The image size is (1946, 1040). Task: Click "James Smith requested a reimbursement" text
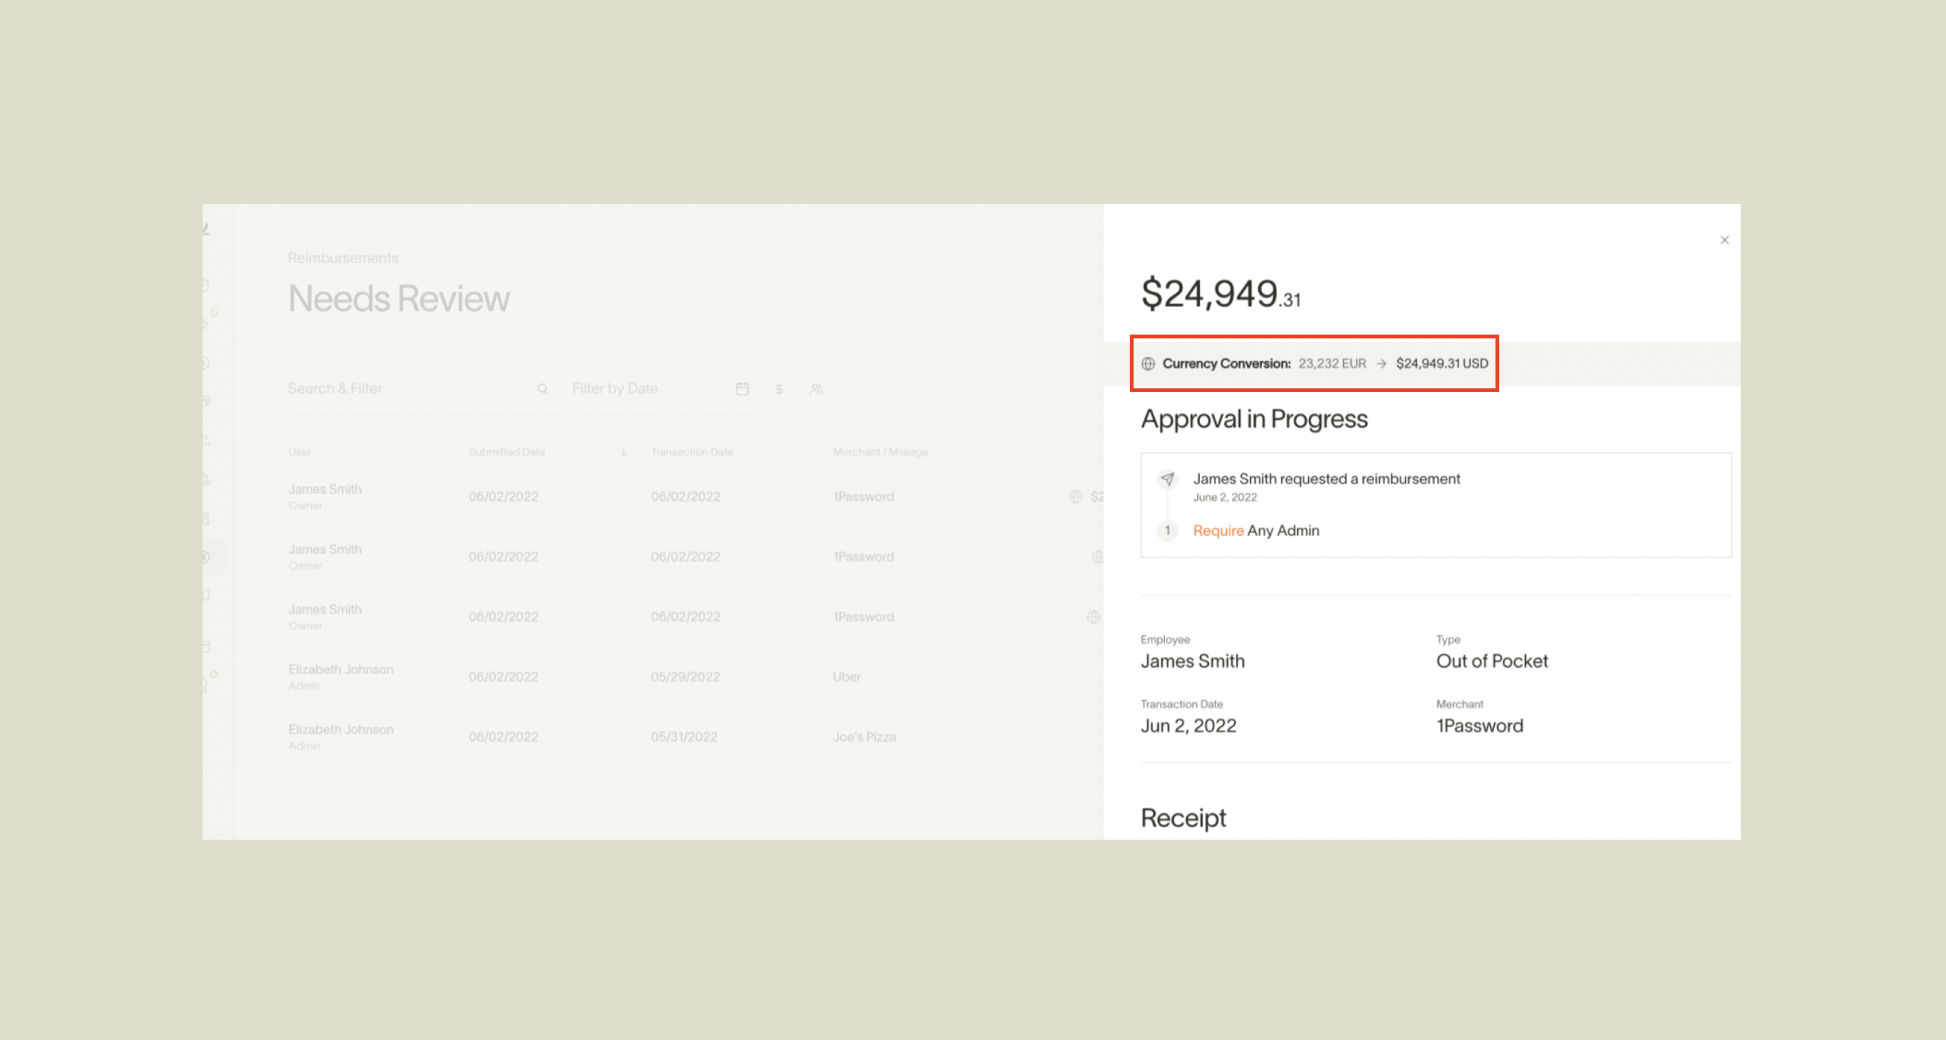[x=1326, y=479]
